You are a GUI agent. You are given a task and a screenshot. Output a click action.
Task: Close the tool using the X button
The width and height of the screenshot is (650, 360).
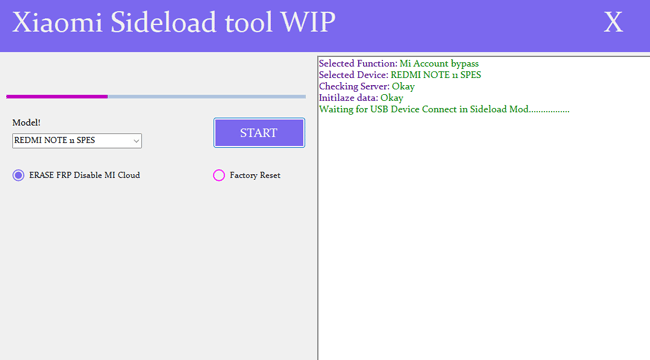pyautogui.click(x=613, y=22)
